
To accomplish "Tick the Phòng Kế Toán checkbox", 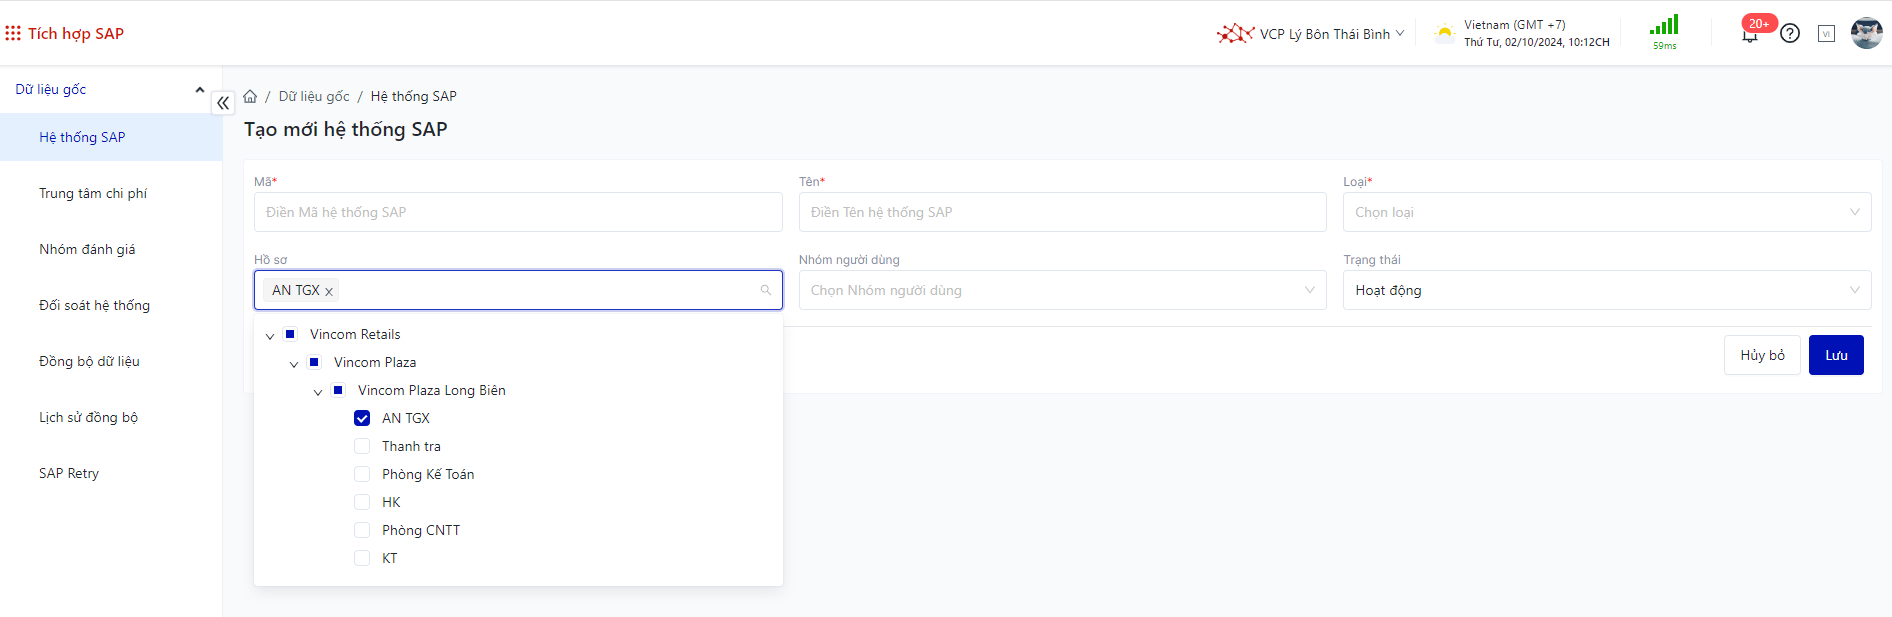I will coord(362,474).
